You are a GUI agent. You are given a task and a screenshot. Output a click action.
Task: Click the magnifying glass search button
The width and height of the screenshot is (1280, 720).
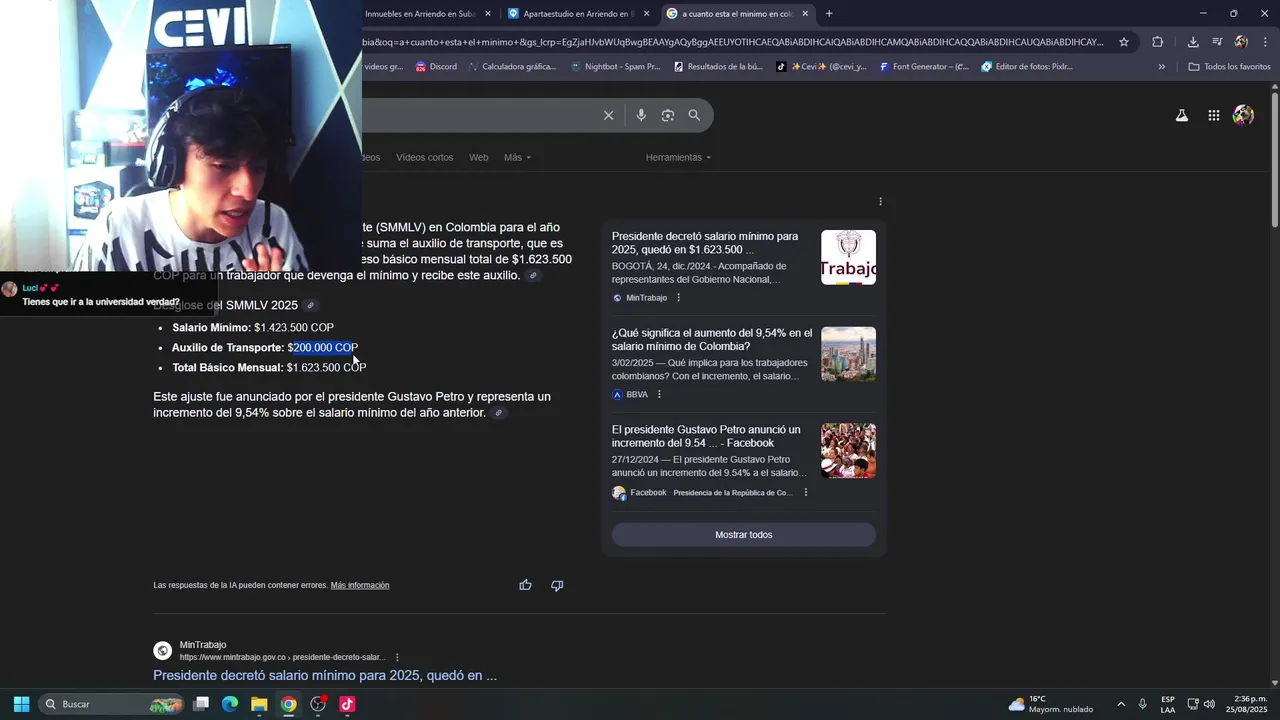(694, 115)
